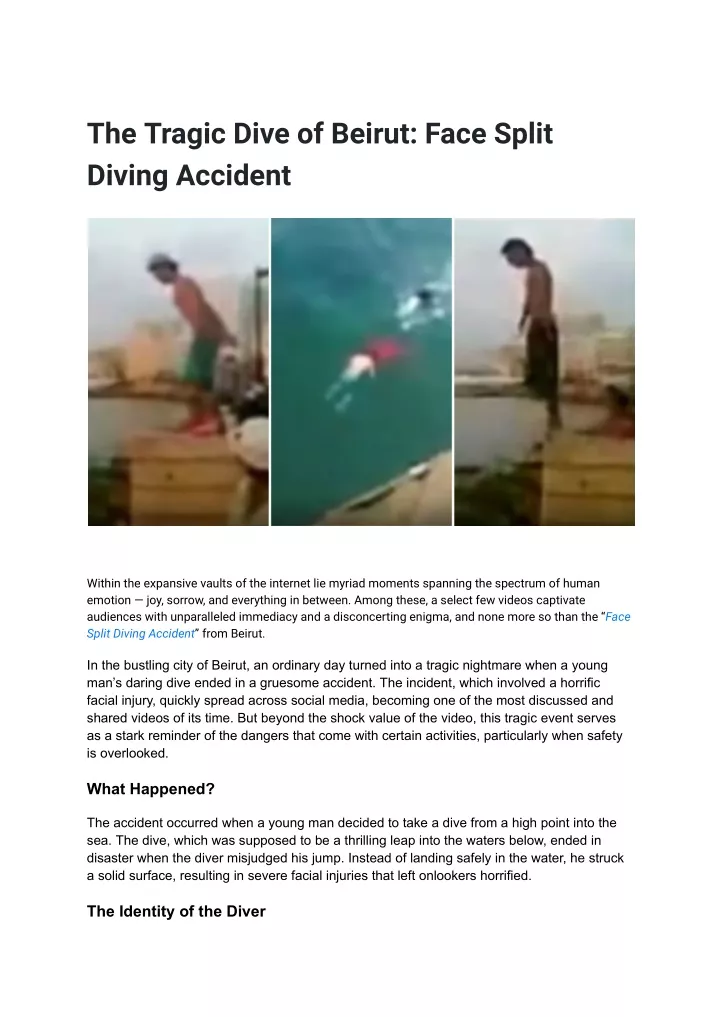Viewport: 720px width, 1017px height.
Task: Click the line beginning "emotion — joy, sorrow"
Action: click(x=336, y=600)
